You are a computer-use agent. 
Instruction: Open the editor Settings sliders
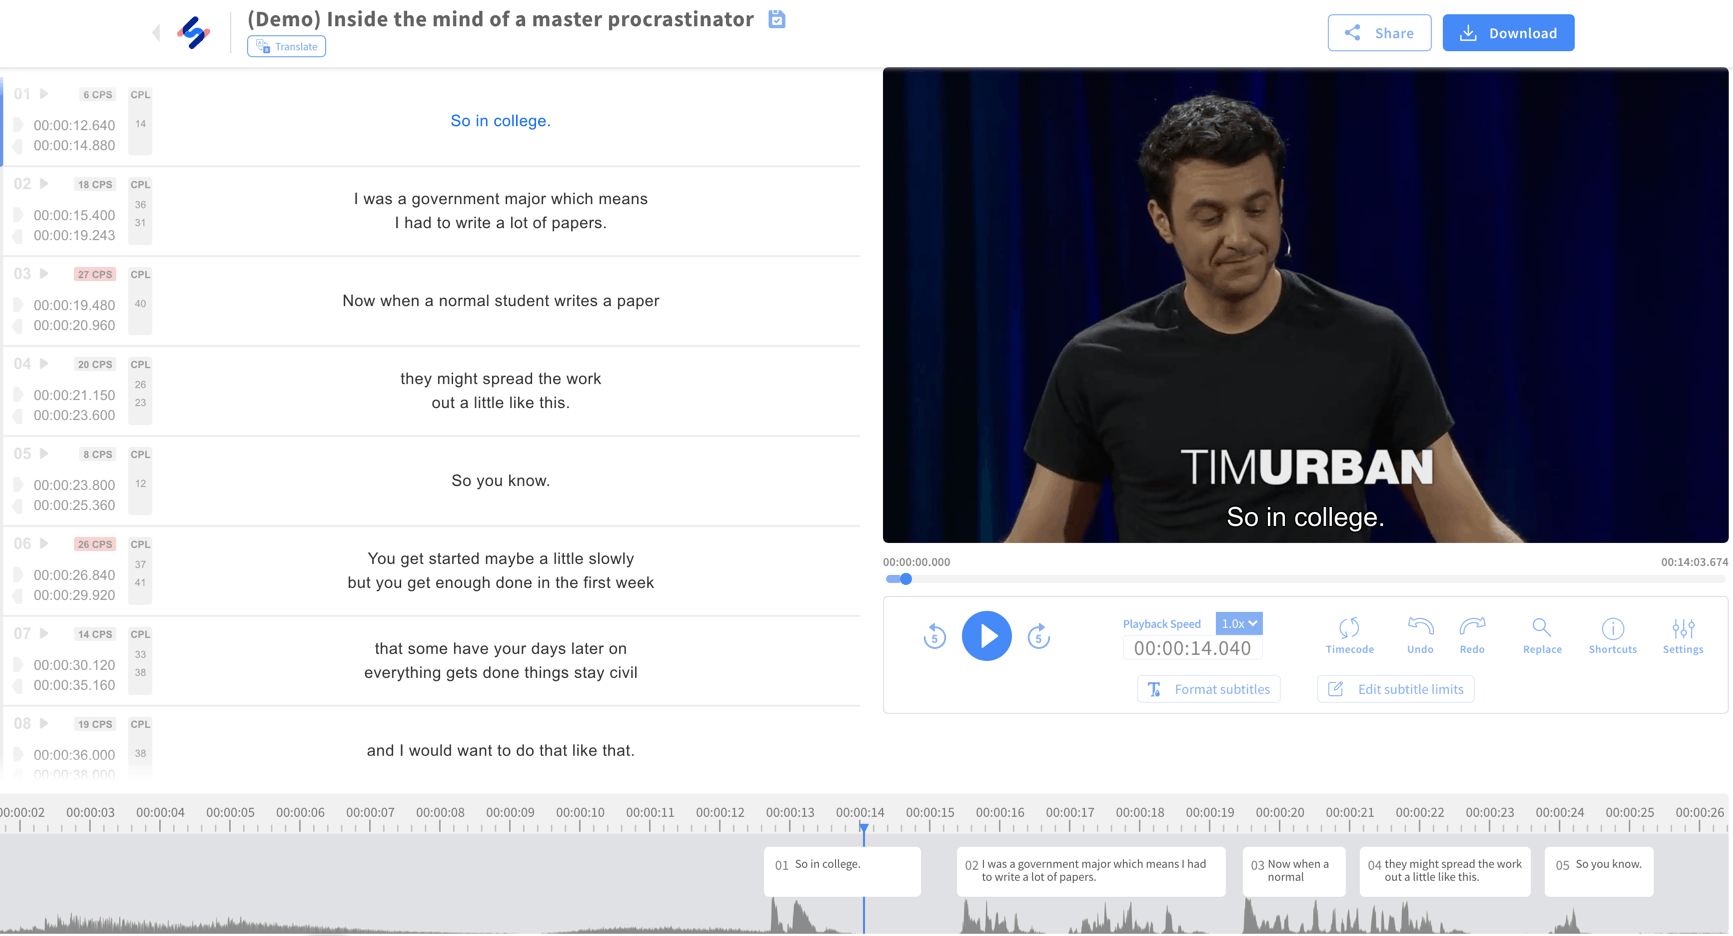tap(1683, 636)
